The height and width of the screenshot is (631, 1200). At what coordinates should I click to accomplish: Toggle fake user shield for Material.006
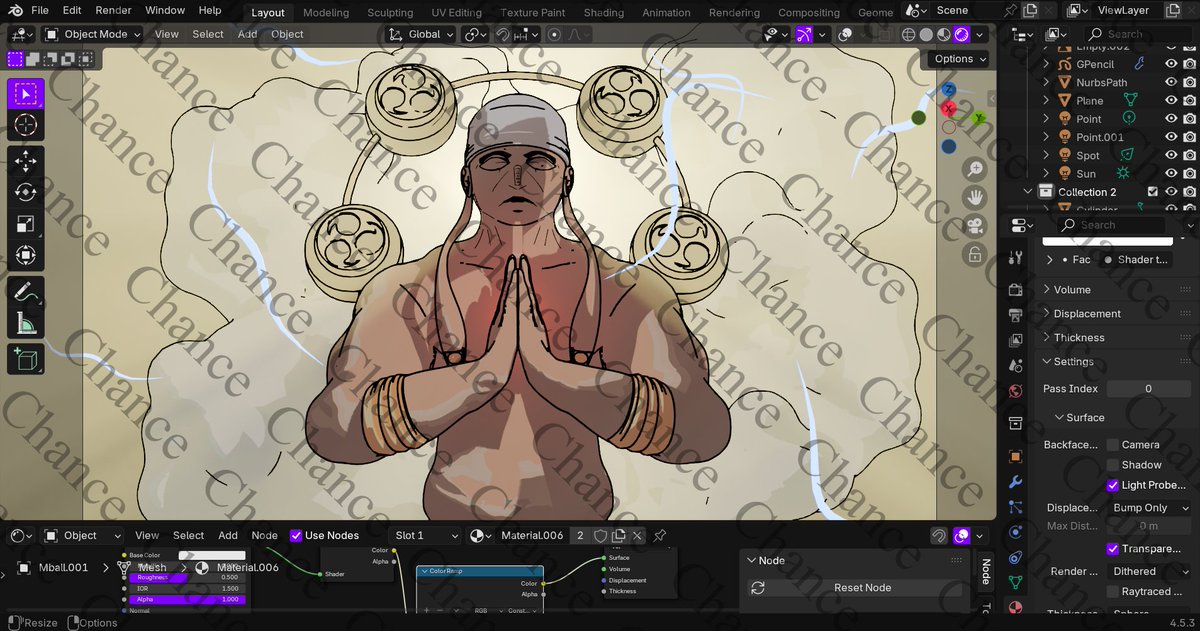coord(601,536)
